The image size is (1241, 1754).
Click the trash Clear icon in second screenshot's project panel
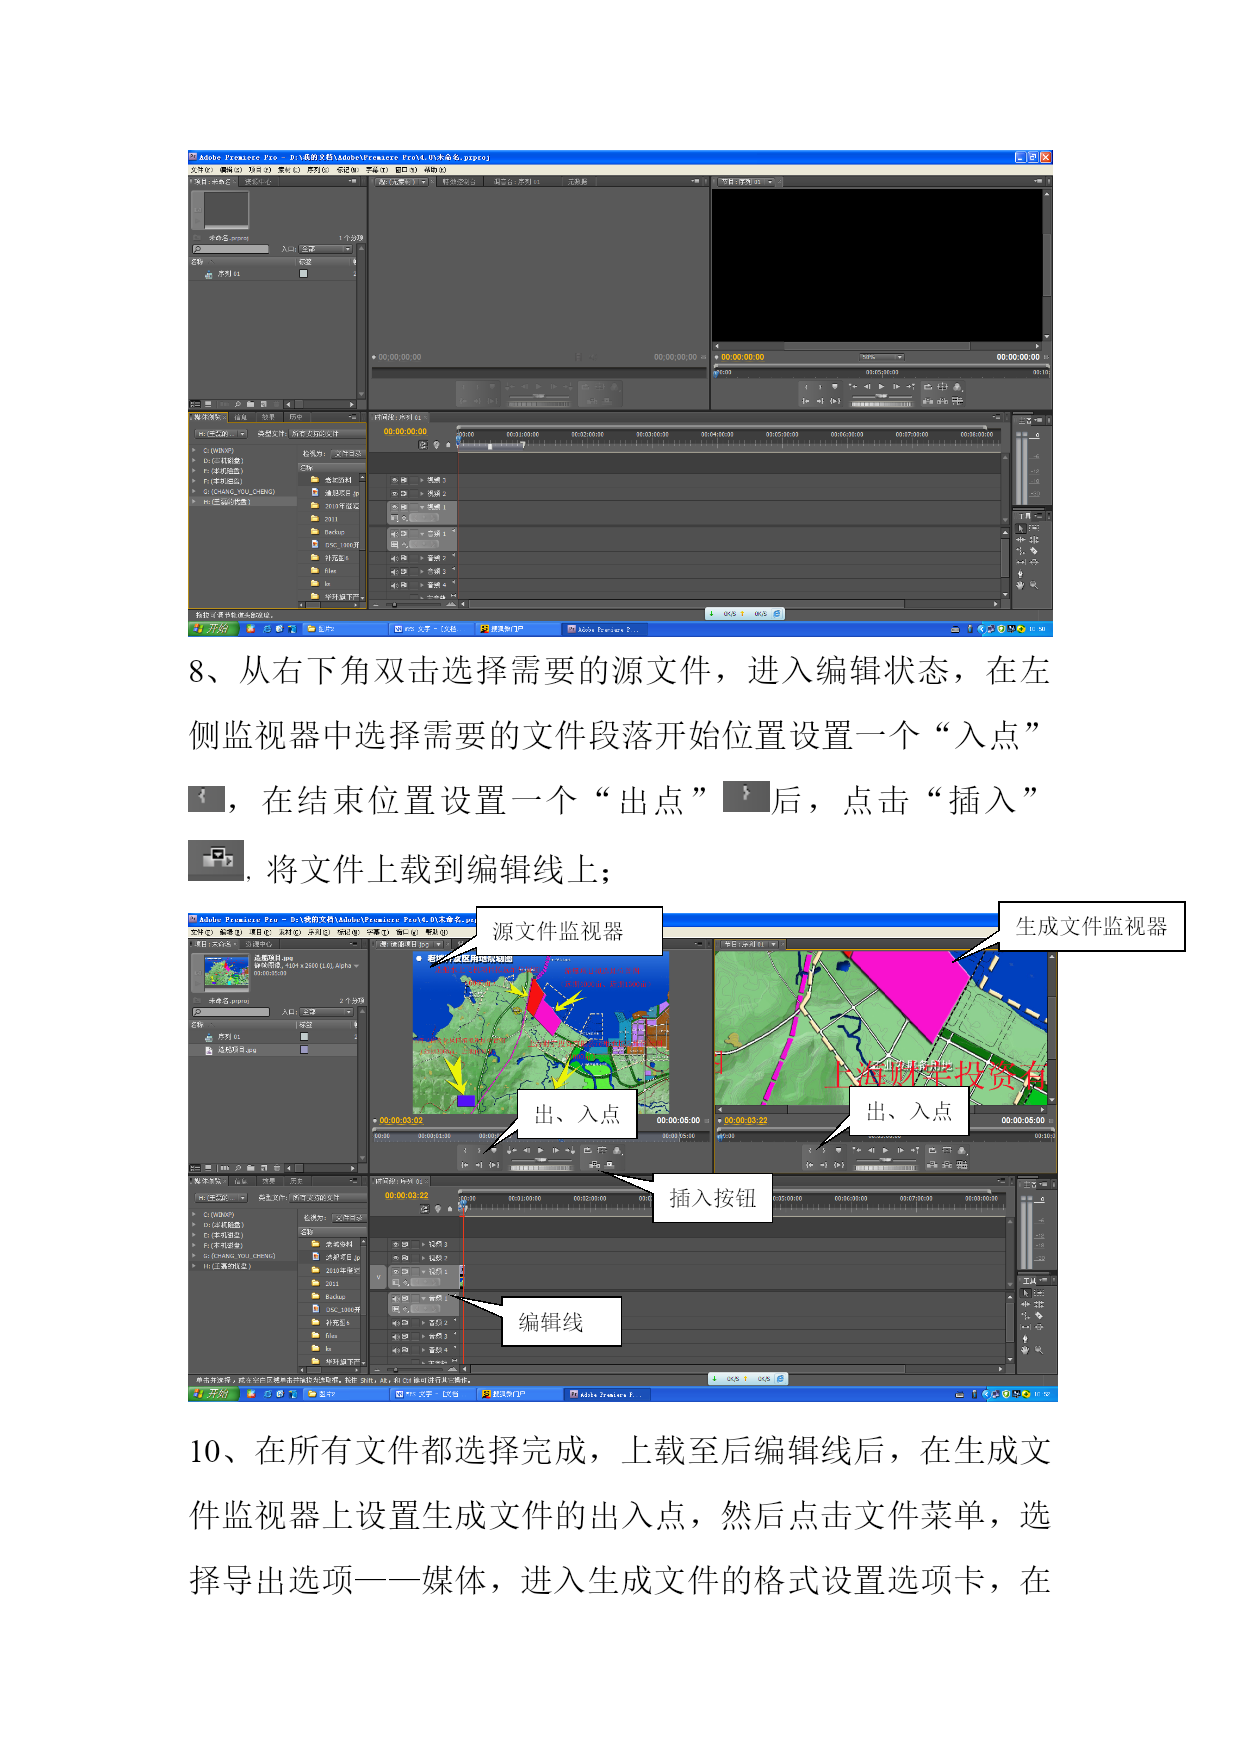click(276, 1167)
